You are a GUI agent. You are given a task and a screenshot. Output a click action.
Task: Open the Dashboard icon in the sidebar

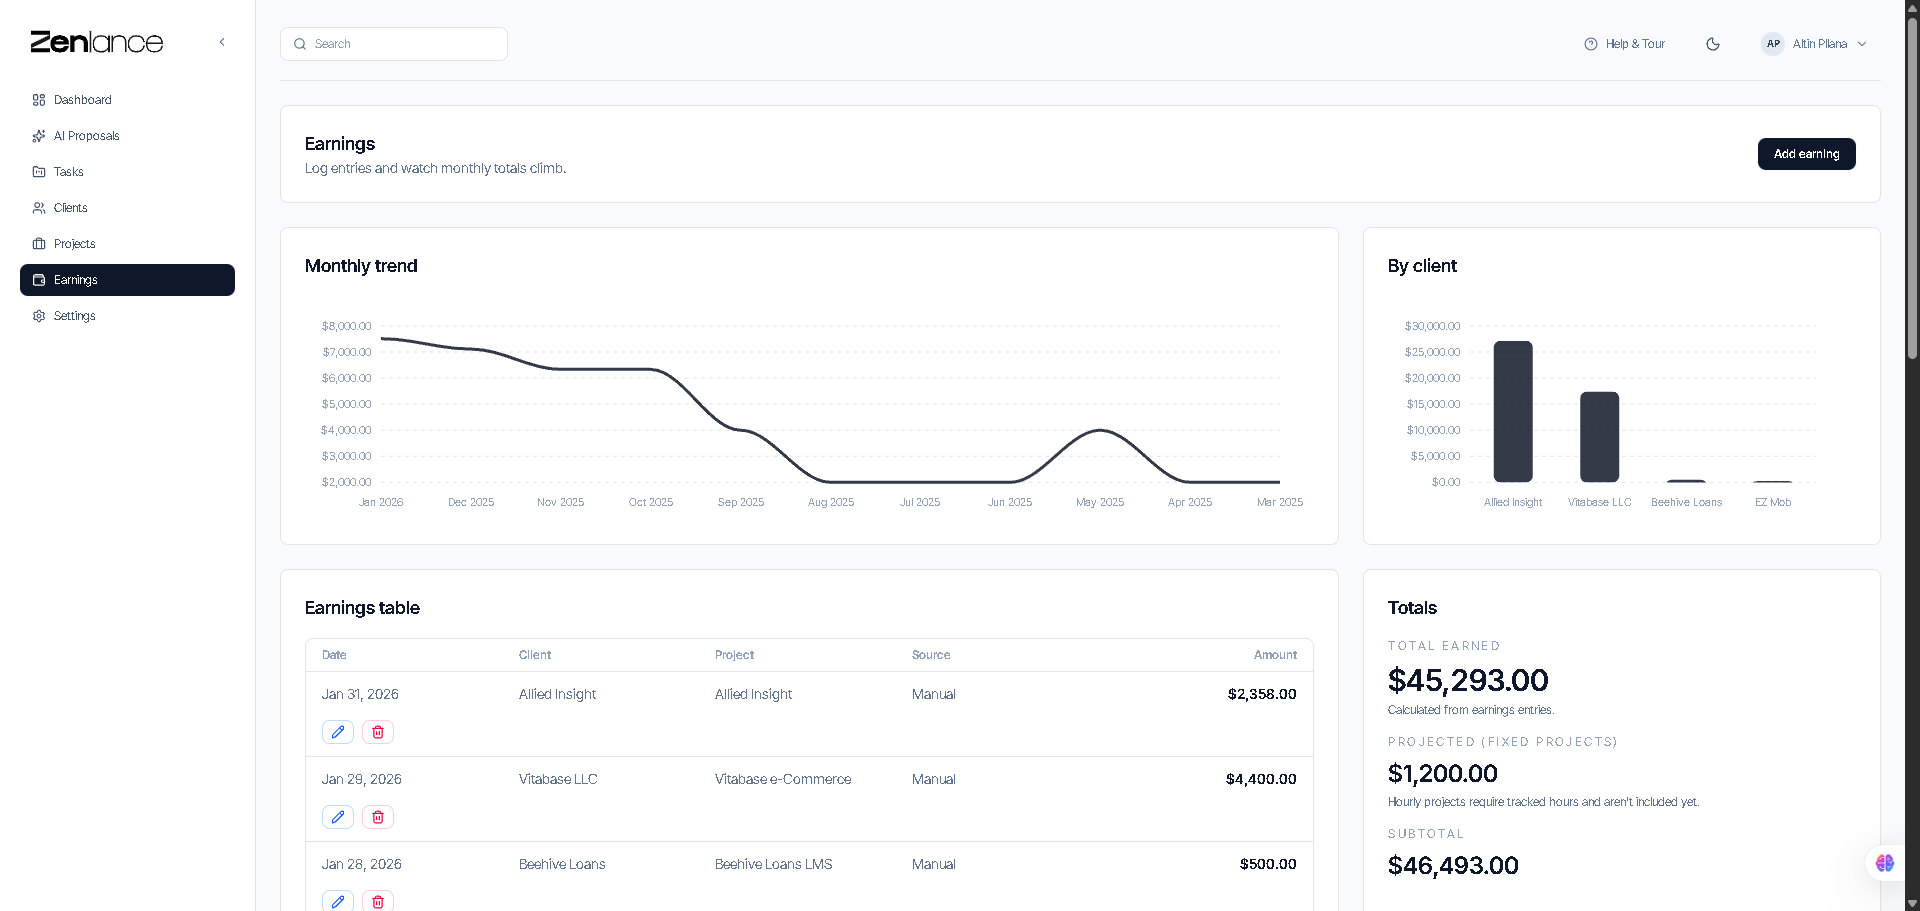[38, 100]
